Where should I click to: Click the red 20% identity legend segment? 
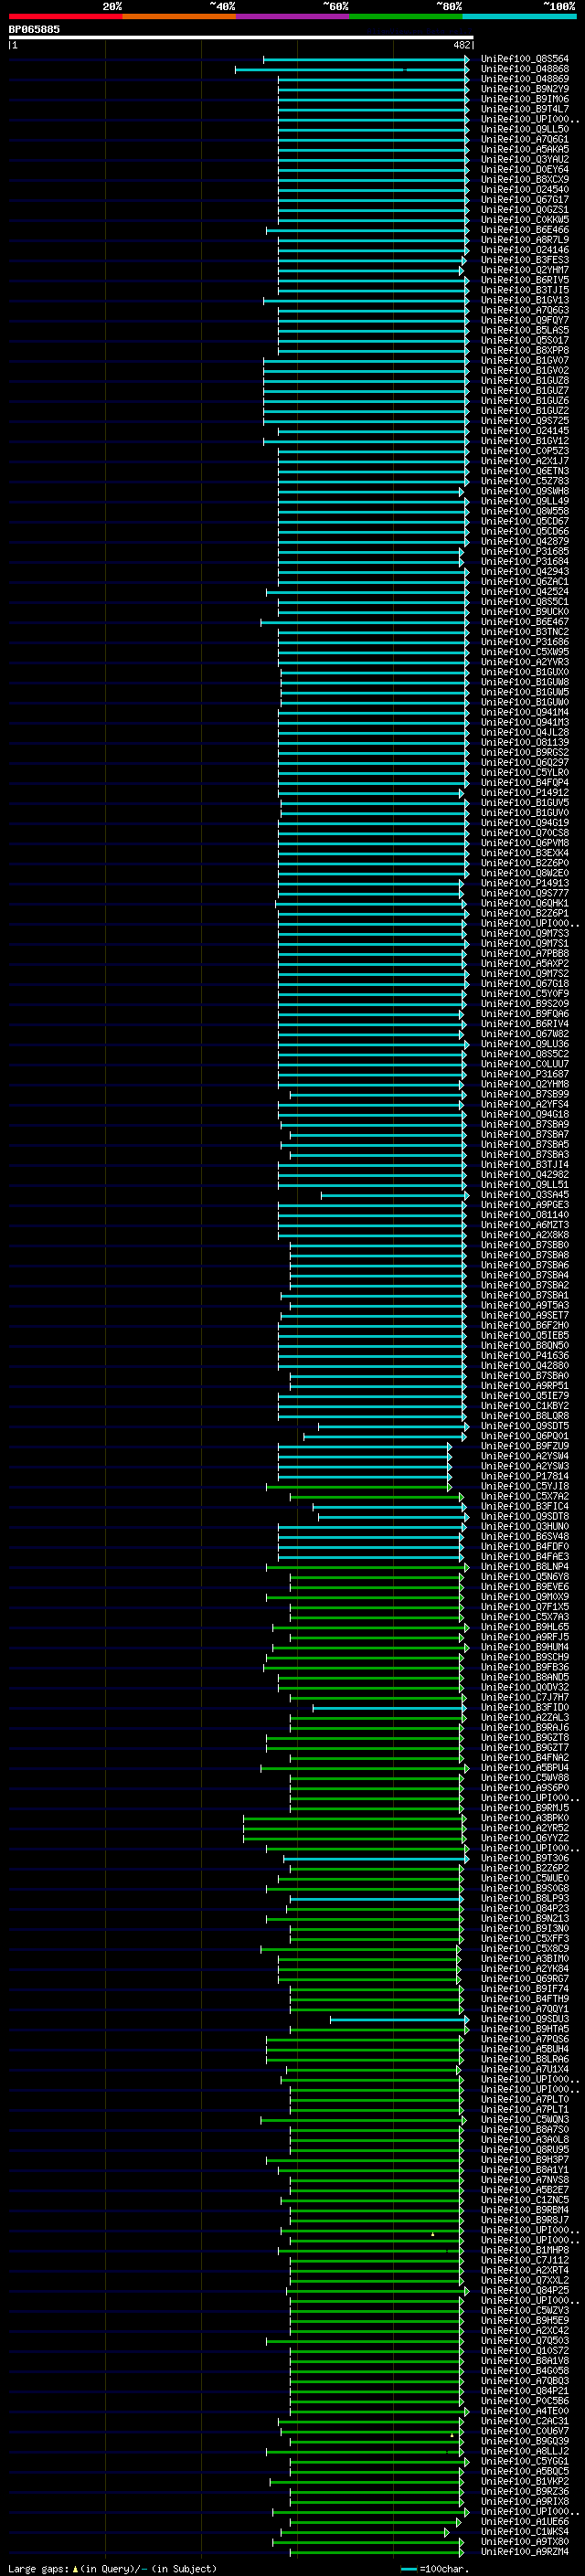pos(65,16)
